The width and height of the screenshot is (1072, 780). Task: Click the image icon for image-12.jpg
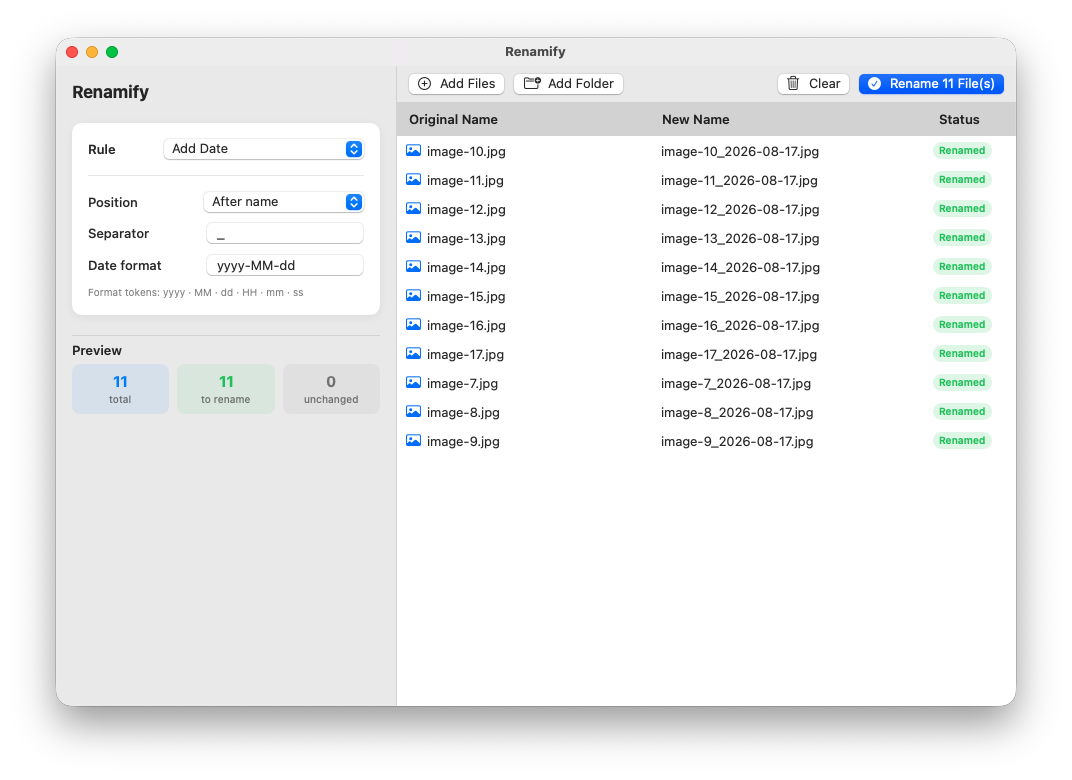pos(414,209)
